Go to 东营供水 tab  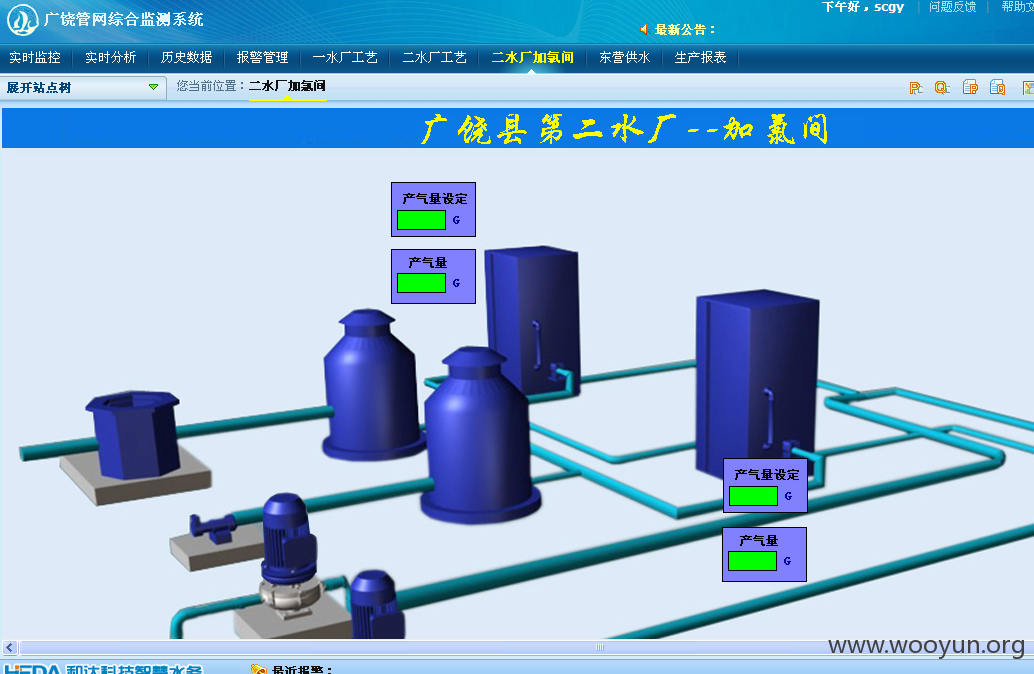(x=624, y=57)
